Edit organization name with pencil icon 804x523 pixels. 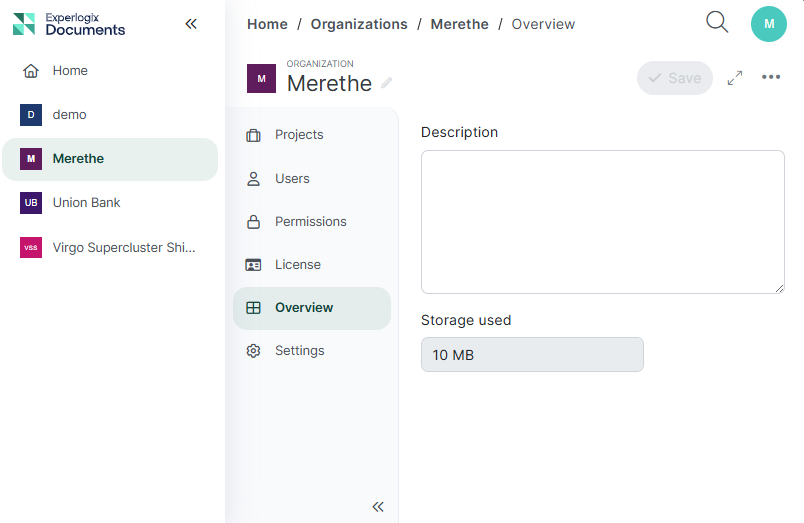point(387,83)
